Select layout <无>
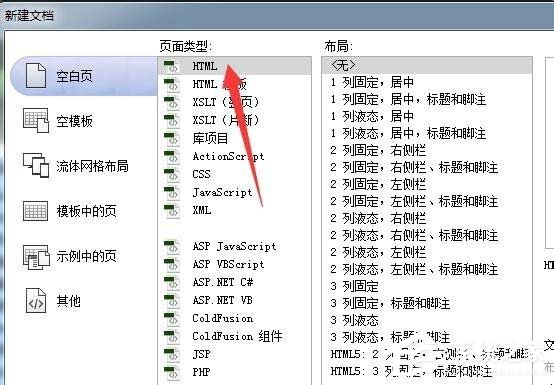This screenshot has height=385, width=554. click(x=427, y=65)
